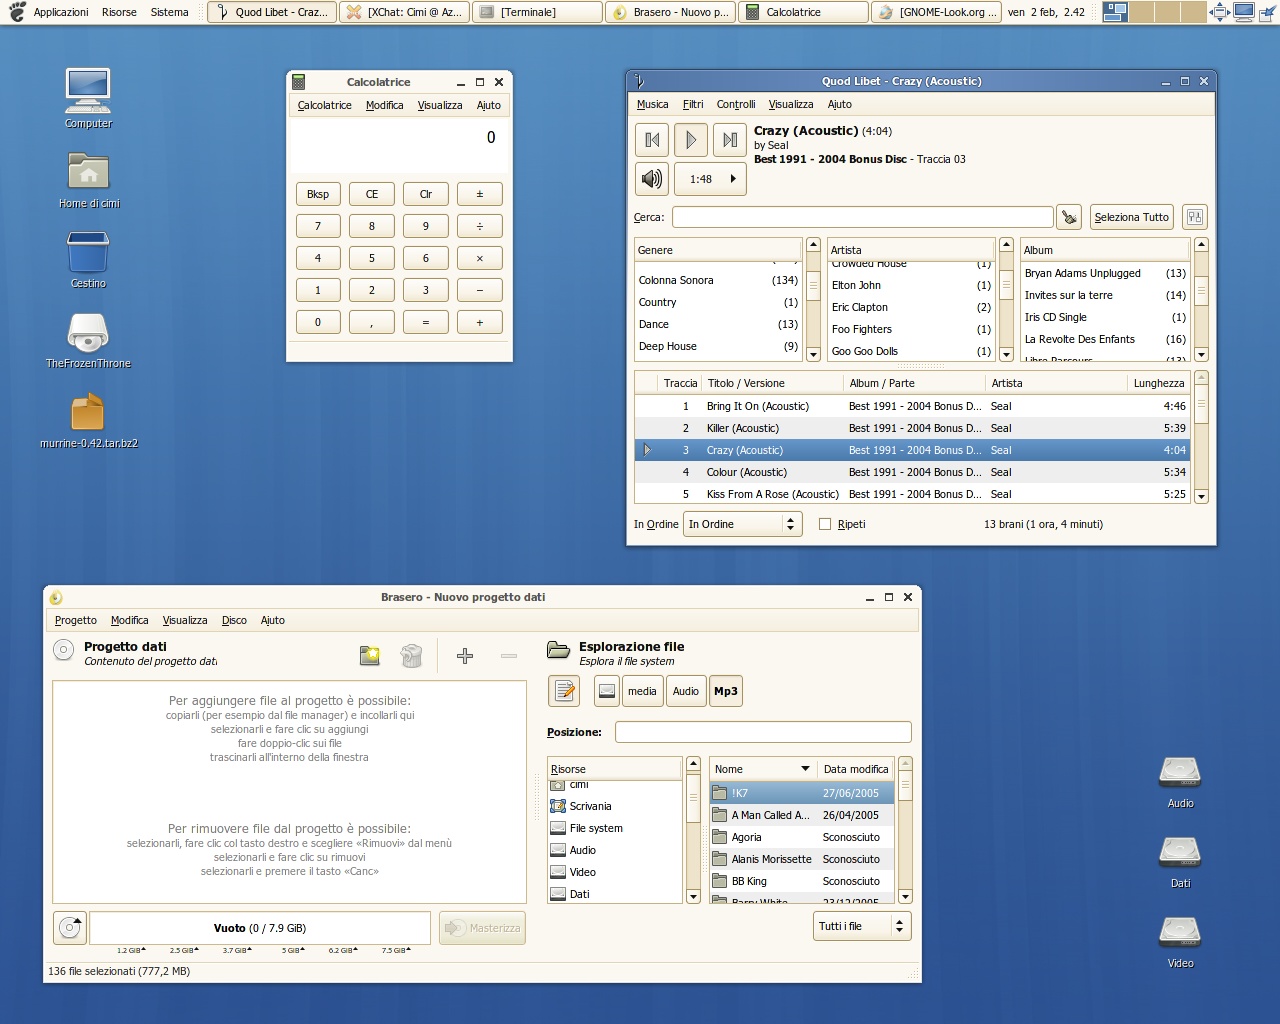Click the Esplorazione file folder icon
Viewport: 1280px width, 1024px height.
coord(558,651)
